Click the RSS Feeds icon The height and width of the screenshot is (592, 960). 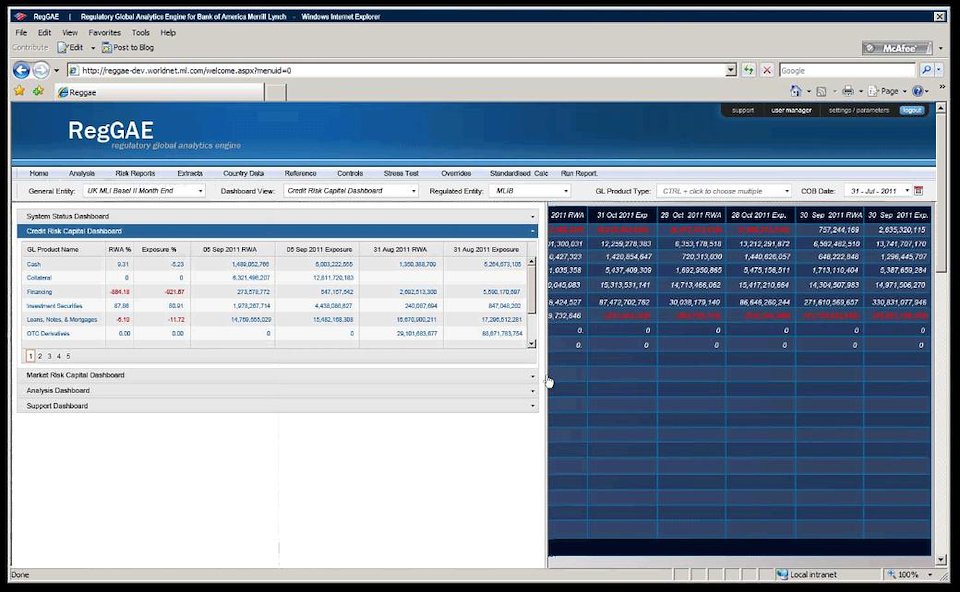click(822, 91)
